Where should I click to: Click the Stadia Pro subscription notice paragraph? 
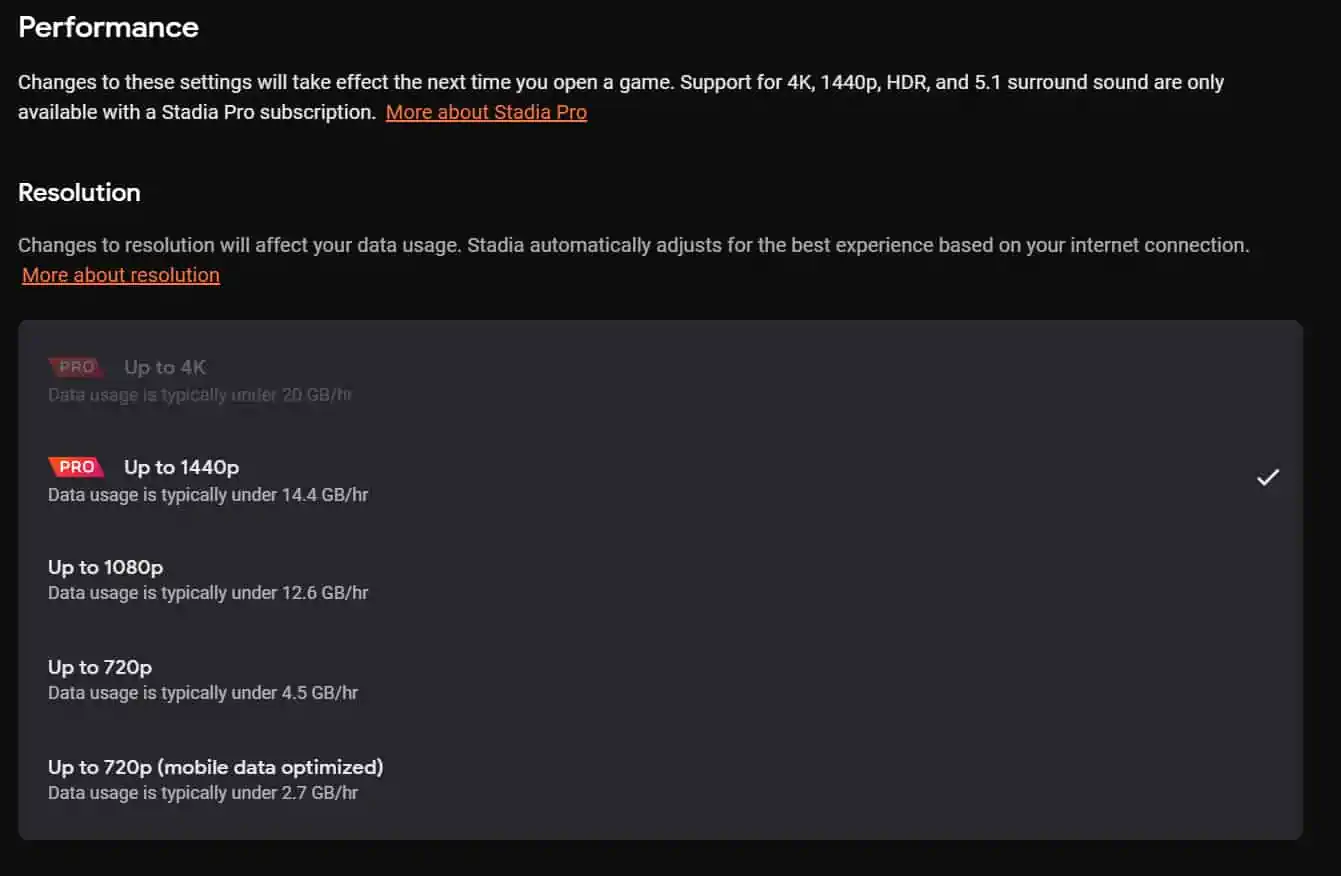coord(621,97)
